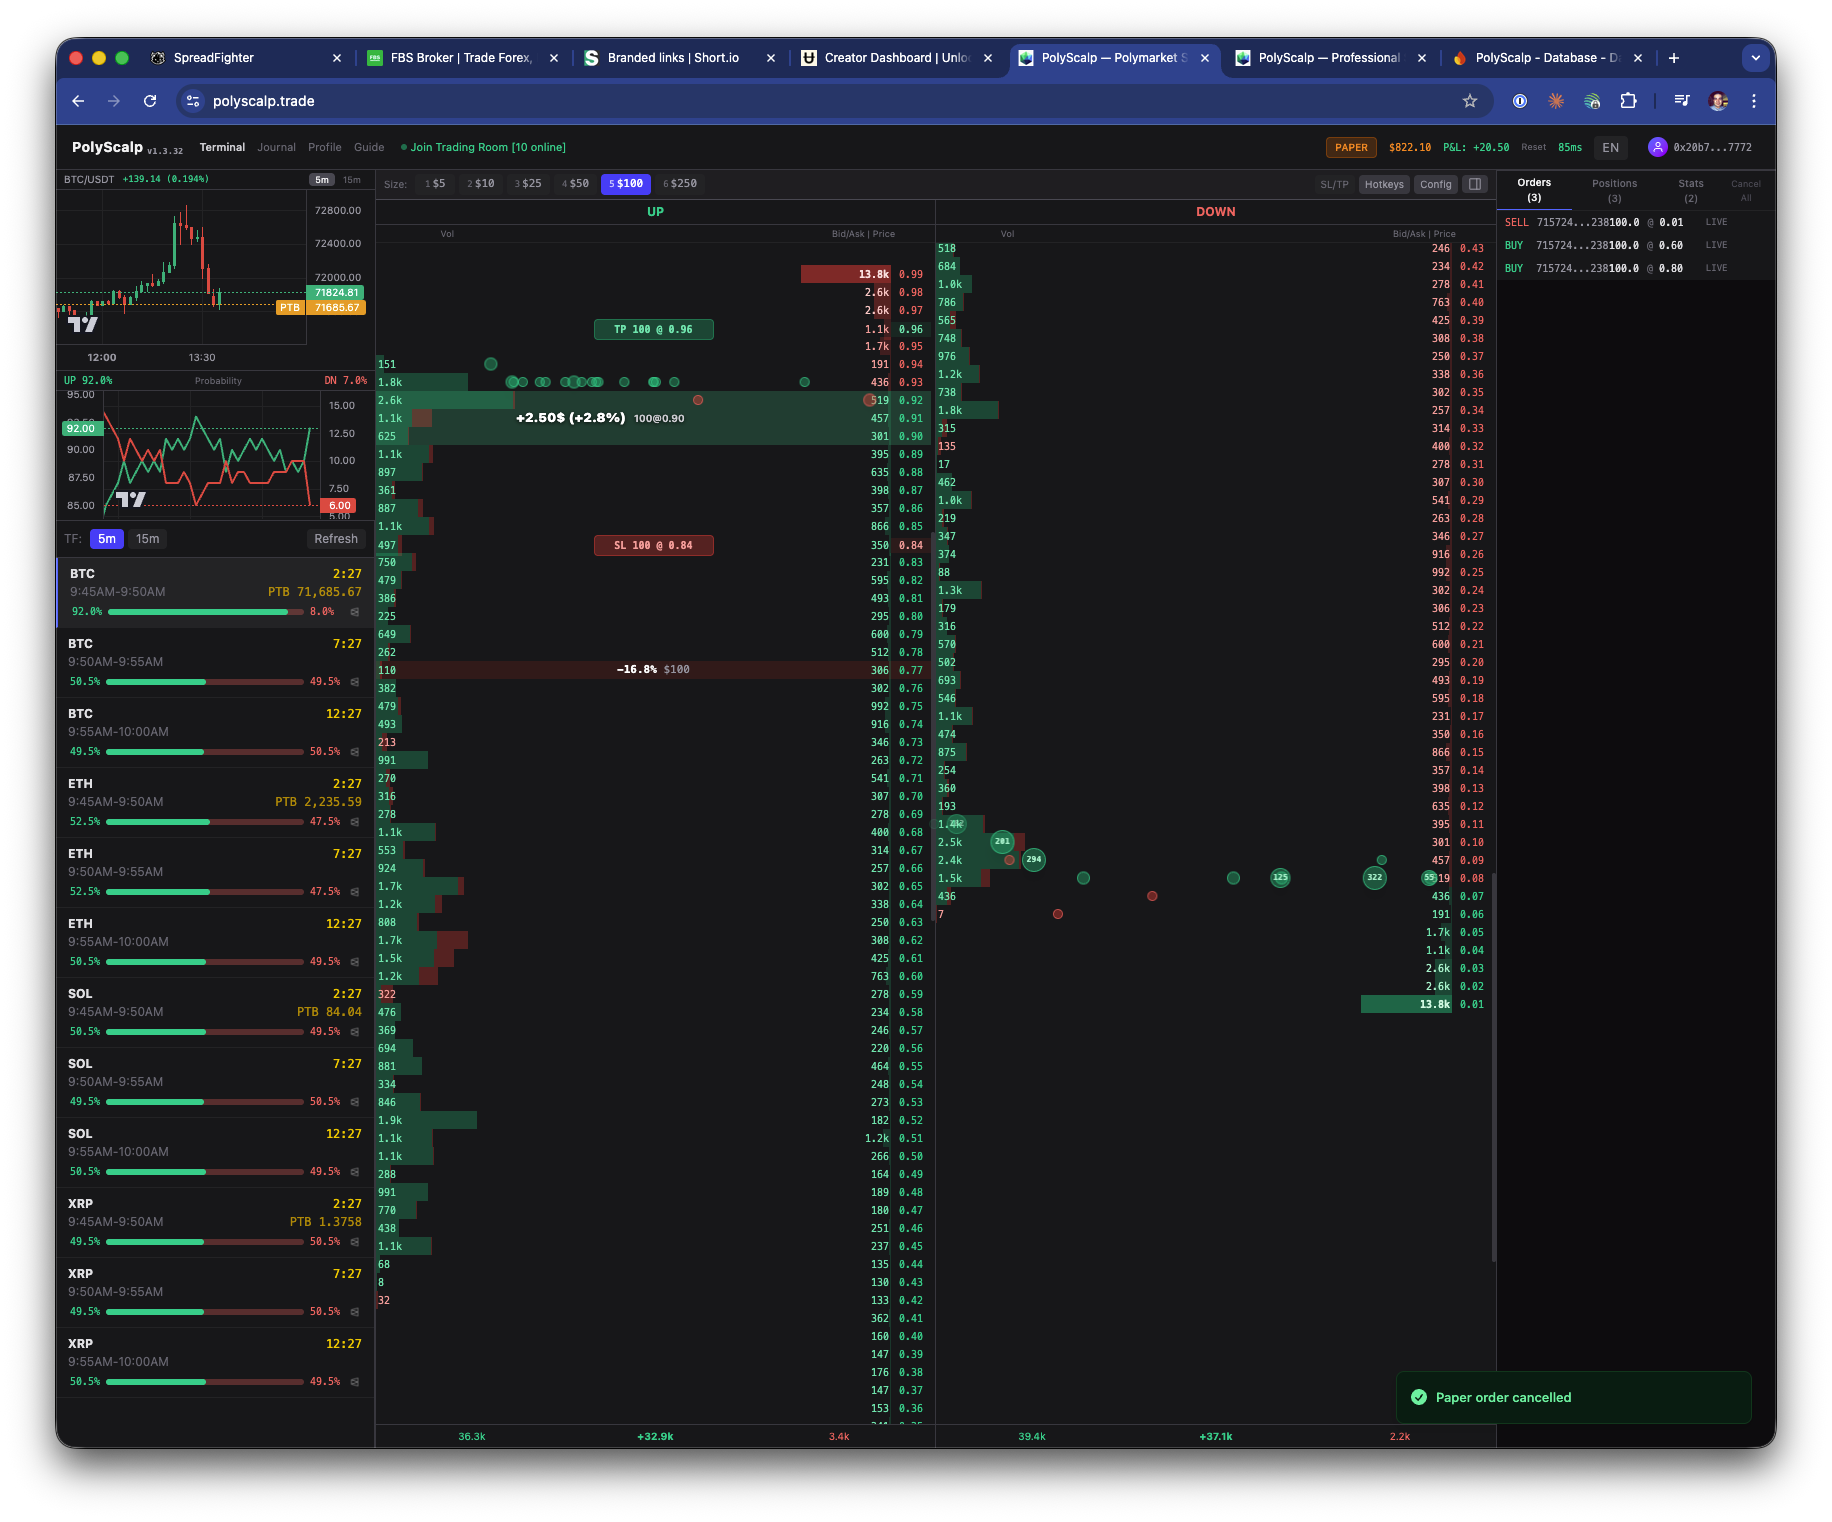Viewport: 1832px width, 1522px height.
Task: Click the TradingView logo on the probability chart
Action: point(130,497)
